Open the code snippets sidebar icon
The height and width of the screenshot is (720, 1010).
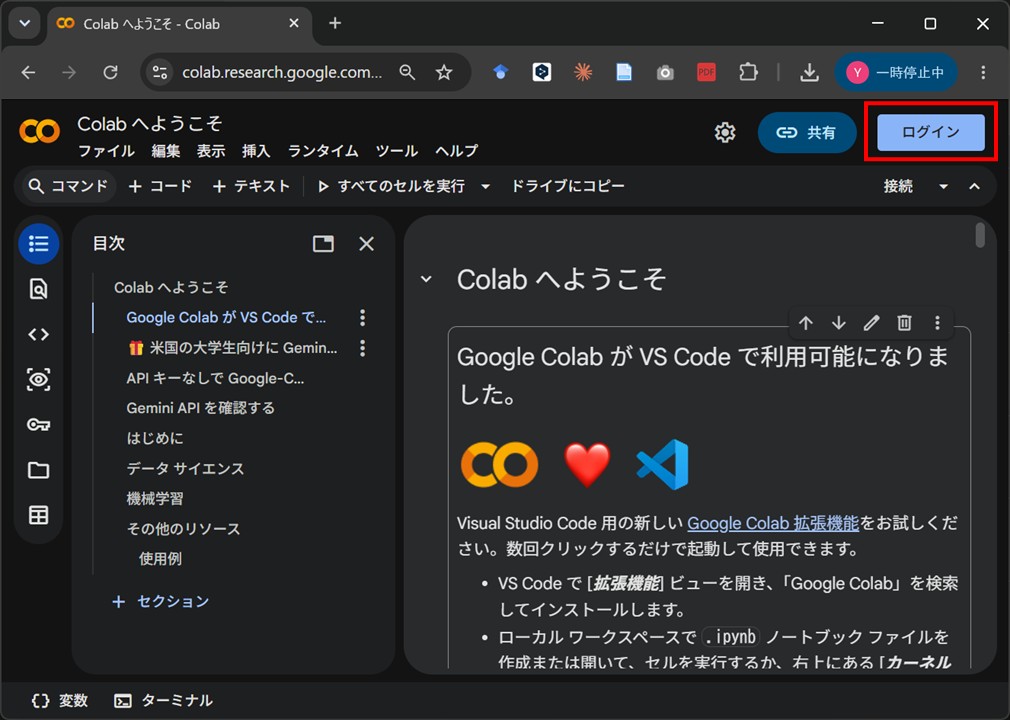39,334
